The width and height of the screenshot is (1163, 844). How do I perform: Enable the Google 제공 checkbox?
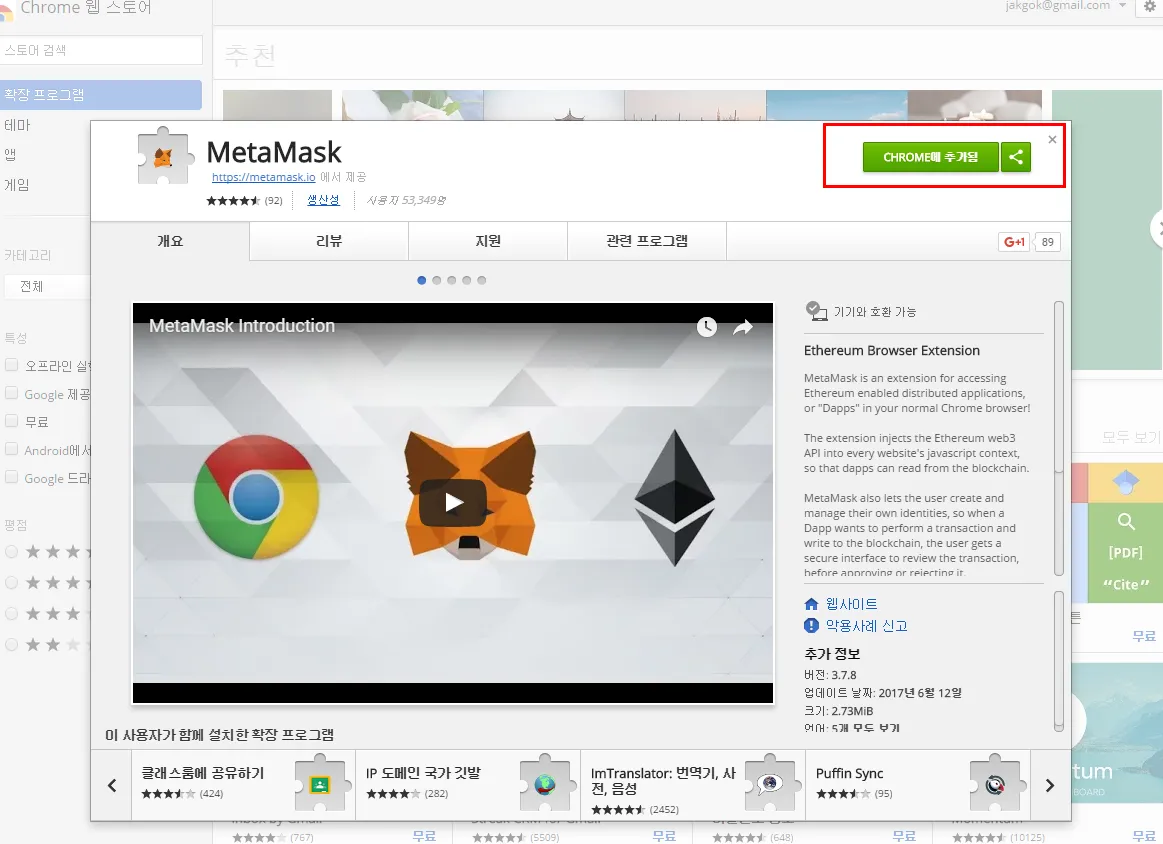11,392
